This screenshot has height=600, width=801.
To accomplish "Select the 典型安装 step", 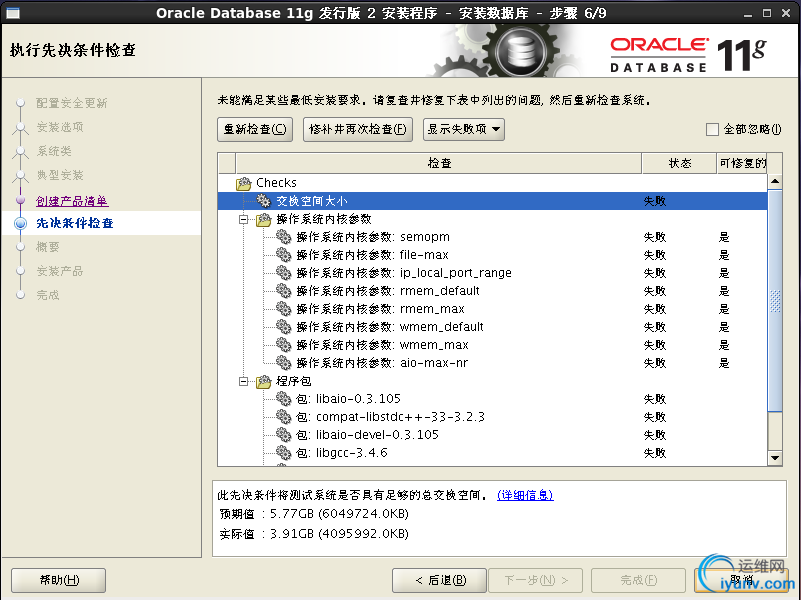I will 60,175.
